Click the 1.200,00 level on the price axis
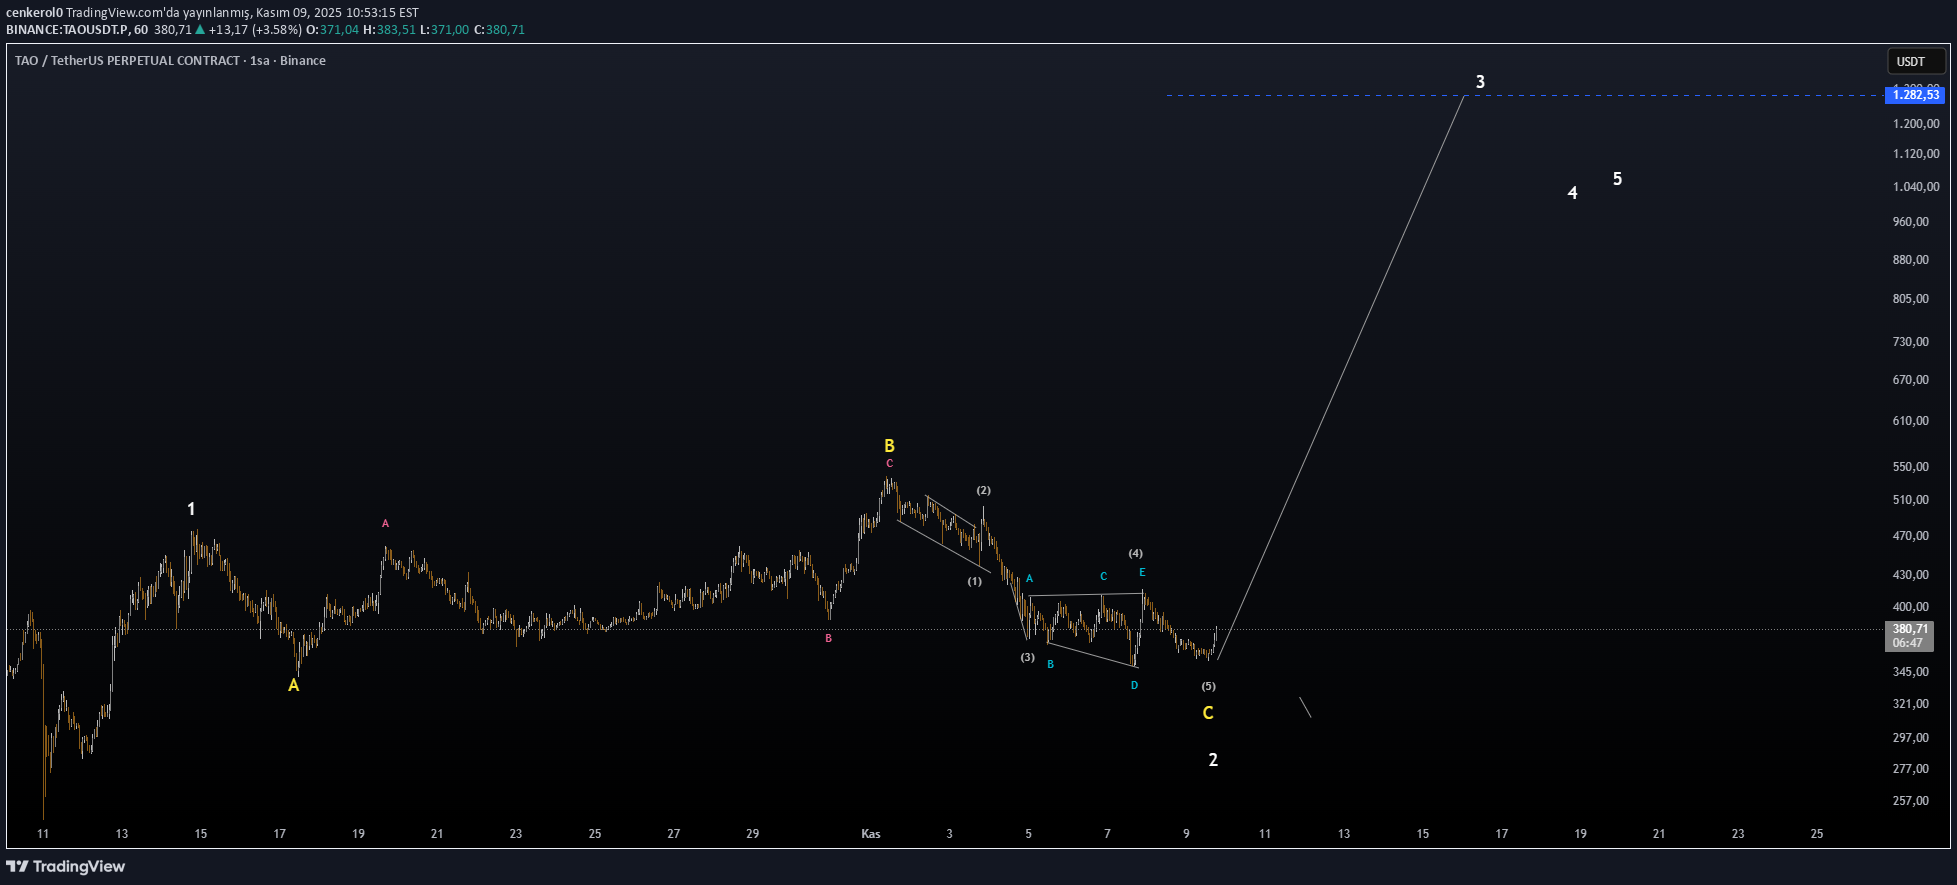1957x885 pixels. point(1915,124)
